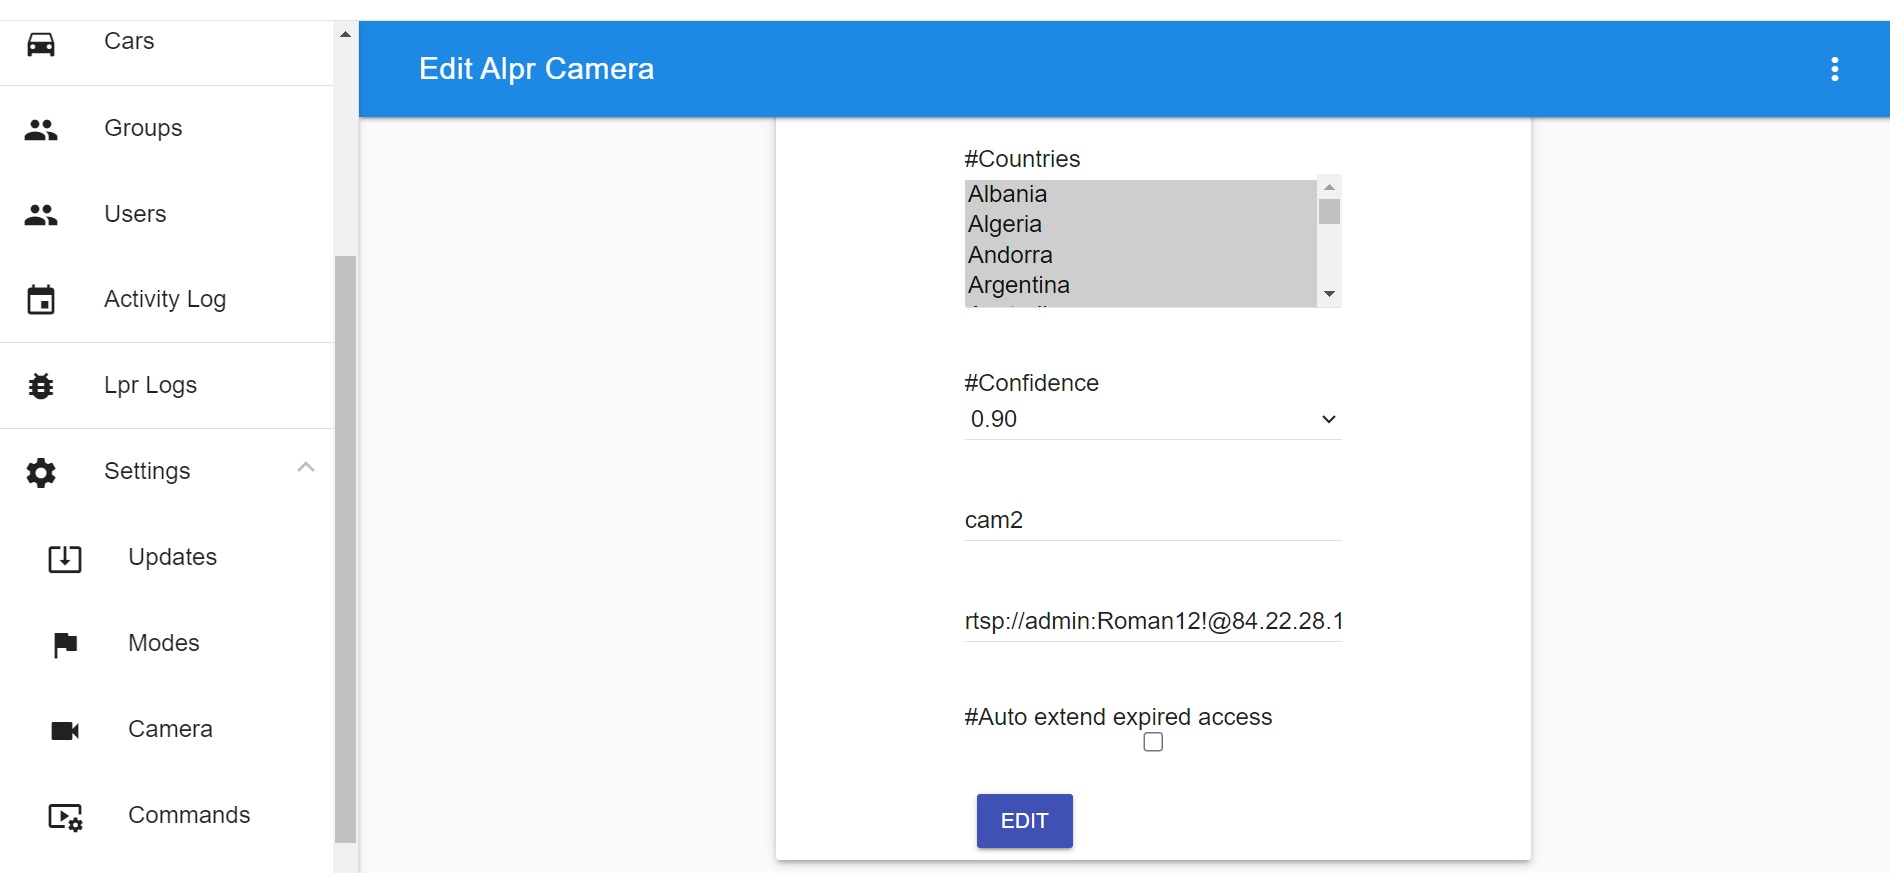
Task: Select Andorra in the Countries list
Action: [x=1140, y=255]
